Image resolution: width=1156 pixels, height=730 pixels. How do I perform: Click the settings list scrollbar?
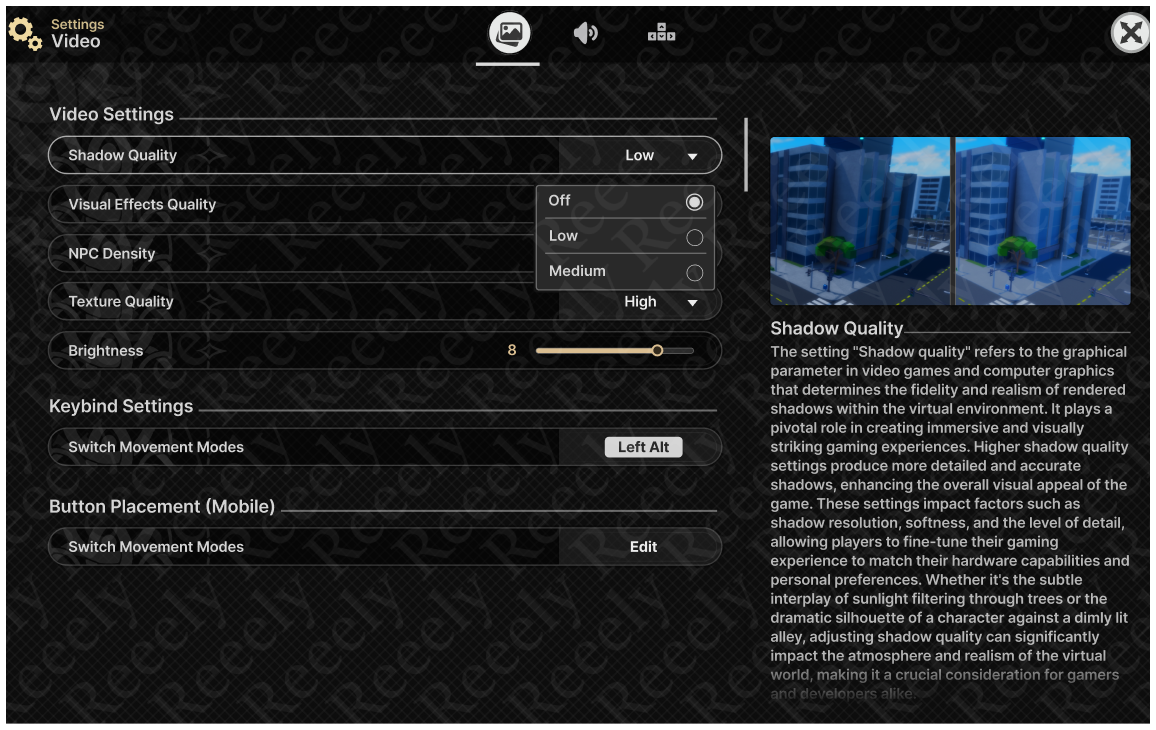pos(746,154)
